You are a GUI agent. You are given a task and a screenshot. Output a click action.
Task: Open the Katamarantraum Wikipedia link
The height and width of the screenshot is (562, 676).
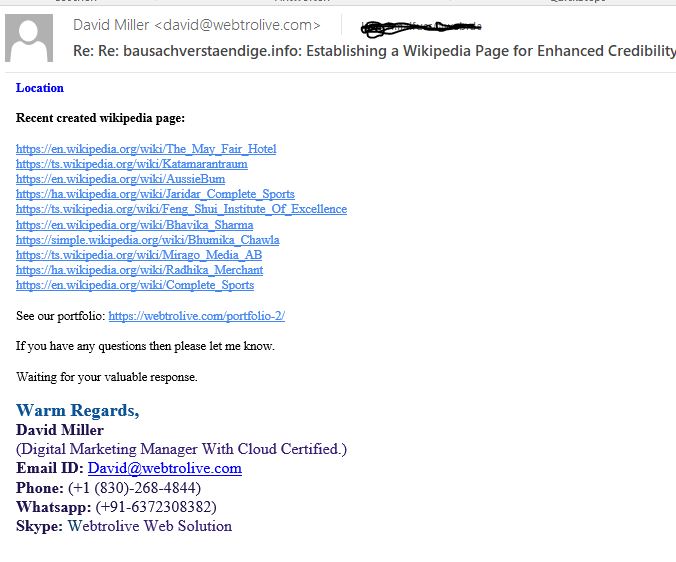[x=132, y=164]
